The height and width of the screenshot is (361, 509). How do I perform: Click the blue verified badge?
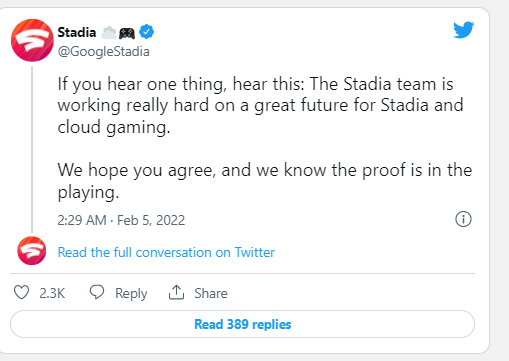[146, 32]
